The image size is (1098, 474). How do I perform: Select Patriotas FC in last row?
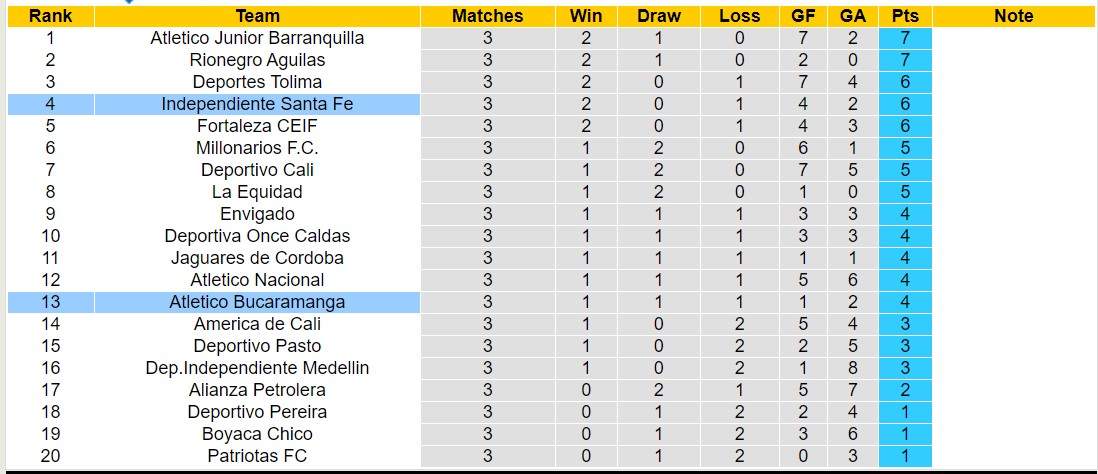click(x=257, y=456)
